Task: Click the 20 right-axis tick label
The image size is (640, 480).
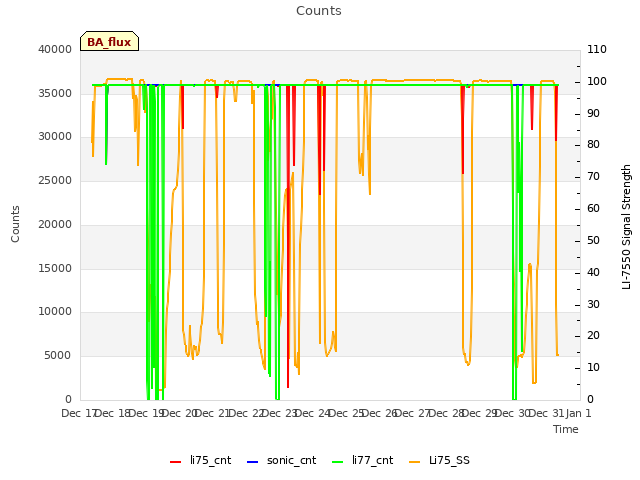Action: pyautogui.click(x=593, y=336)
